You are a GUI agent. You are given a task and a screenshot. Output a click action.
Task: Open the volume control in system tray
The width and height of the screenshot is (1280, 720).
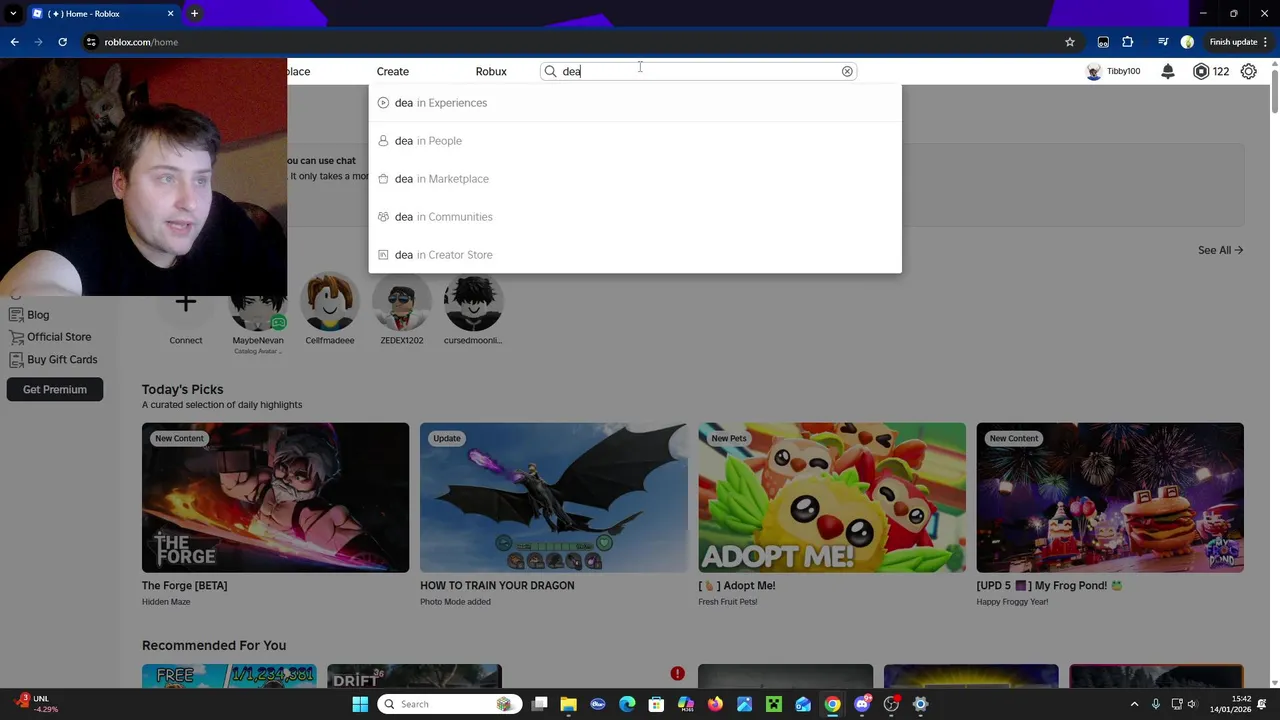(1191, 704)
